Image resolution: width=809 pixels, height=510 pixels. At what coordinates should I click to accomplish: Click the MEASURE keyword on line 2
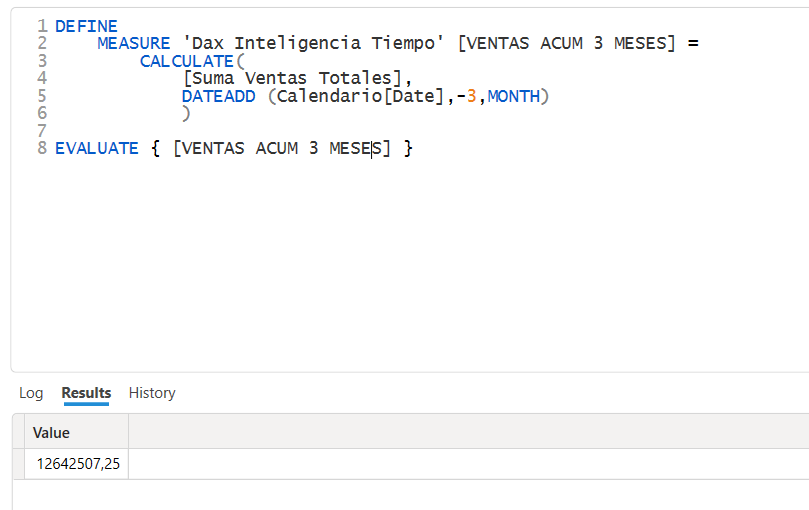tap(134, 43)
